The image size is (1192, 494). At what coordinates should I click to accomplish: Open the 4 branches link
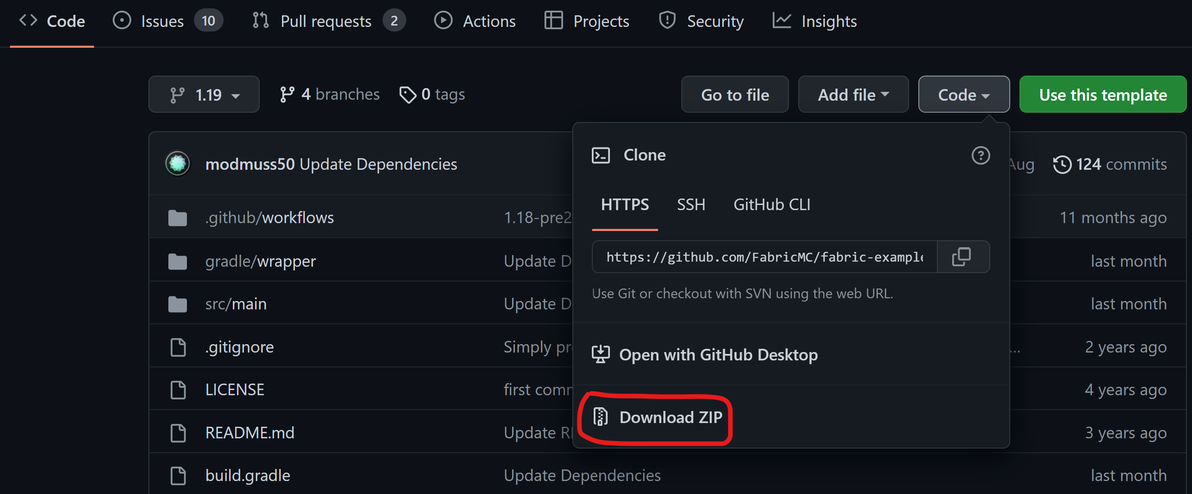(x=330, y=94)
